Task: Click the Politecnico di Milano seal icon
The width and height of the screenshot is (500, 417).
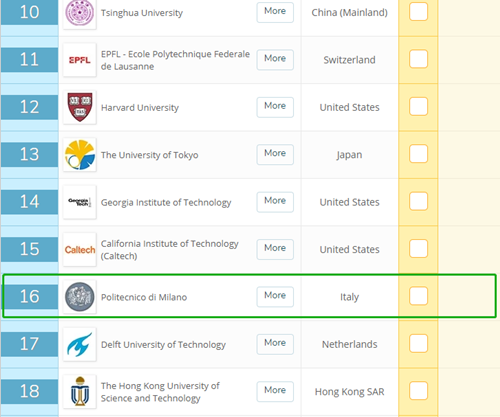Action: coord(80,297)
